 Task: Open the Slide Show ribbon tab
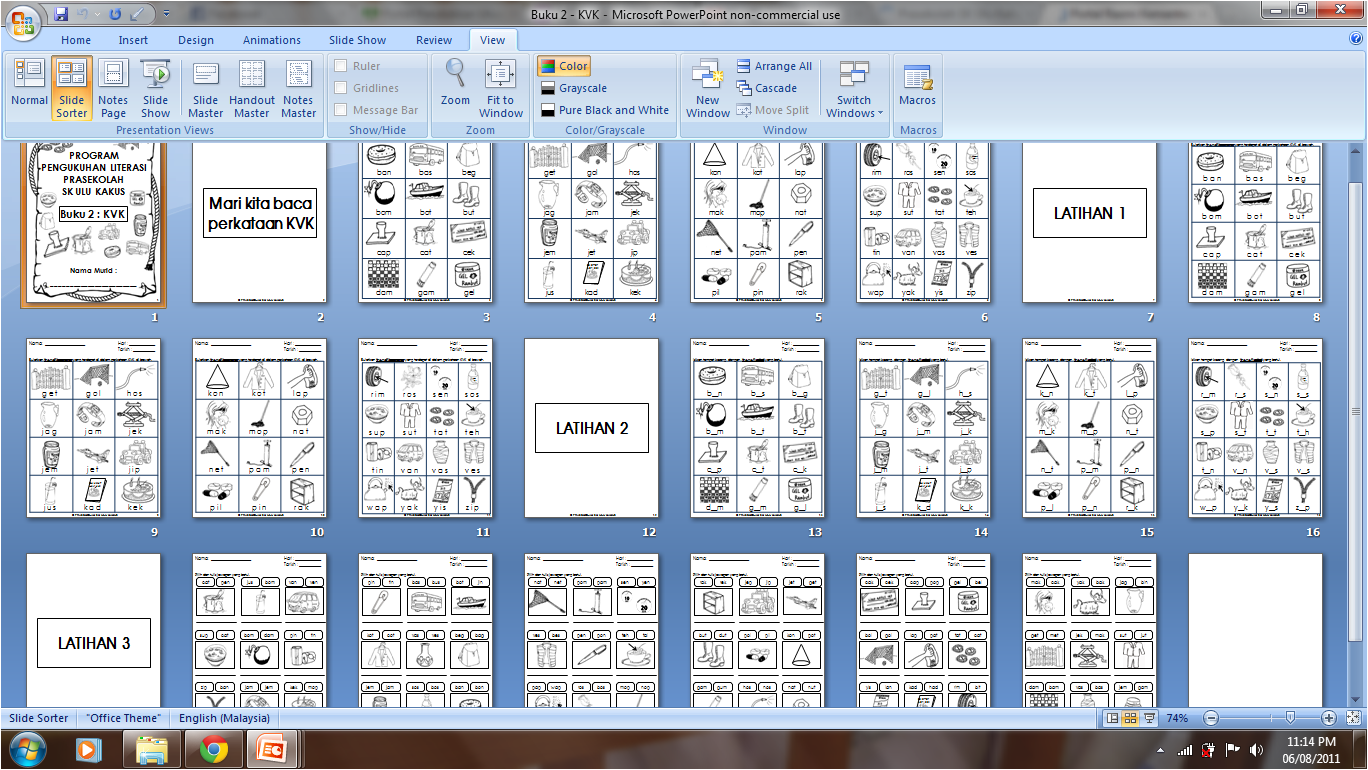358,40
